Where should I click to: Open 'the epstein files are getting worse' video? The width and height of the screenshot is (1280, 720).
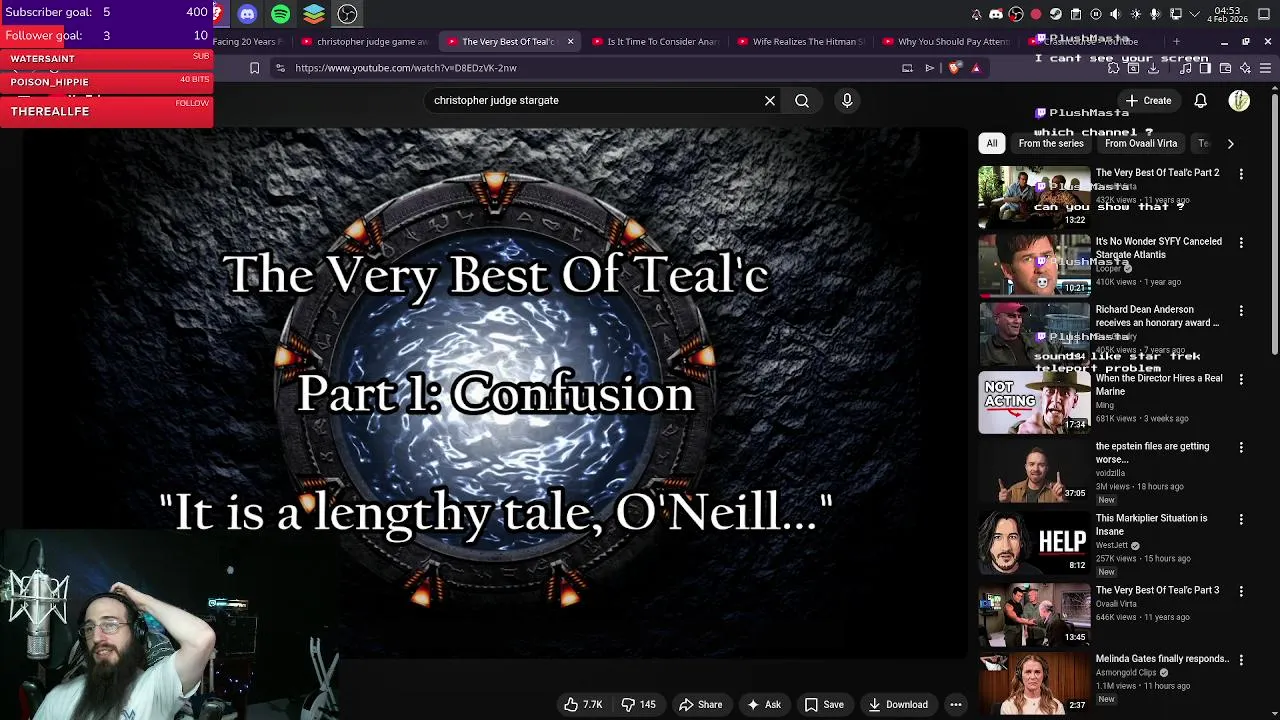coord(1152,453)
